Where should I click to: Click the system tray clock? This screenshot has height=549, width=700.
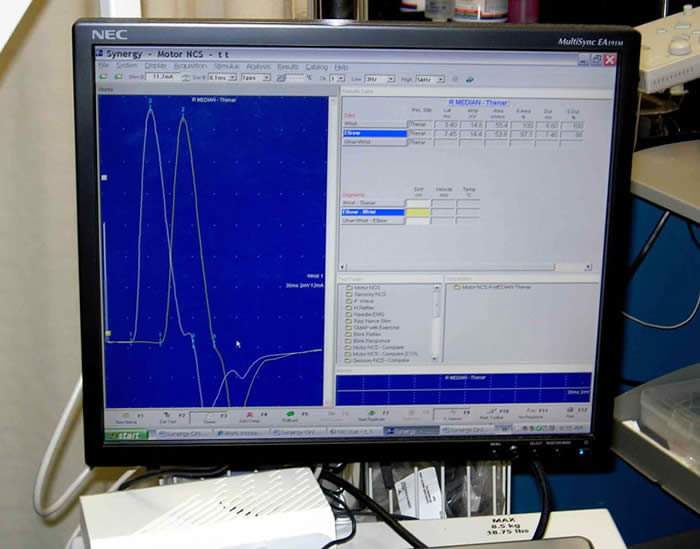571,427
